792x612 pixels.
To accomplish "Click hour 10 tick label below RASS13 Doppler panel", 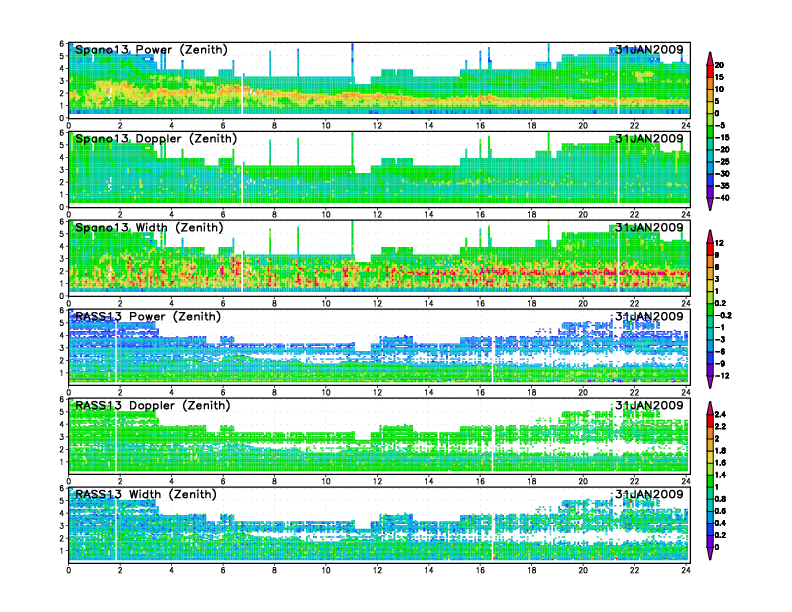I will [326, 481].
